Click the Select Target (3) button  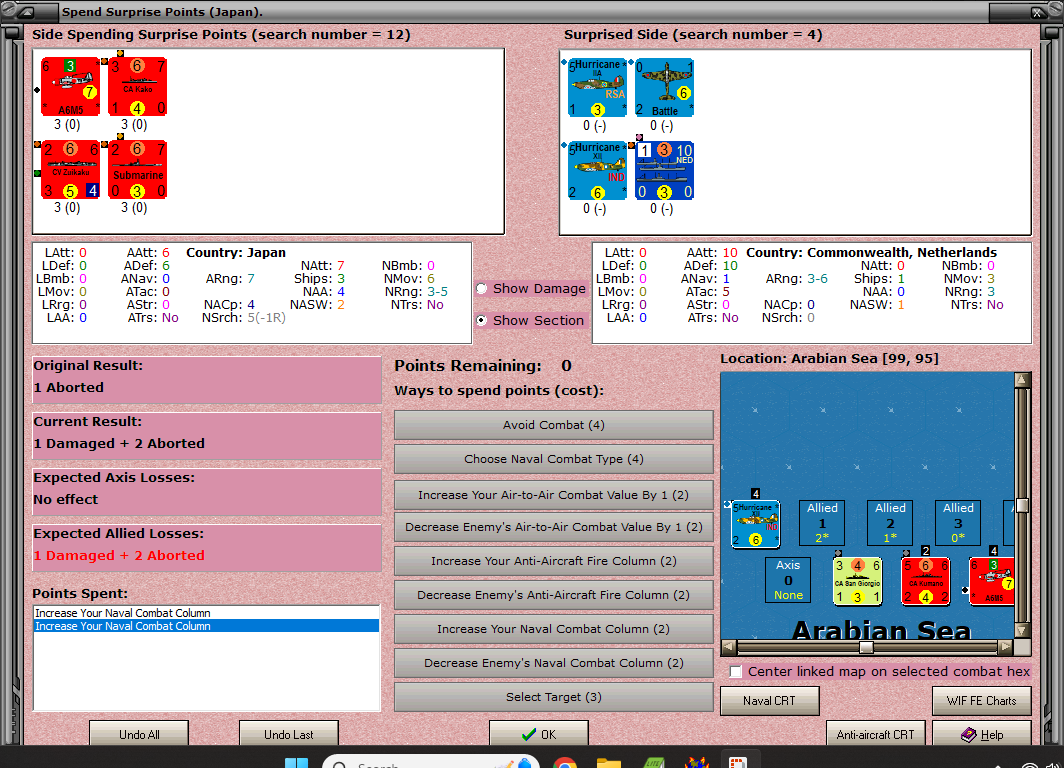coord(554,697)
